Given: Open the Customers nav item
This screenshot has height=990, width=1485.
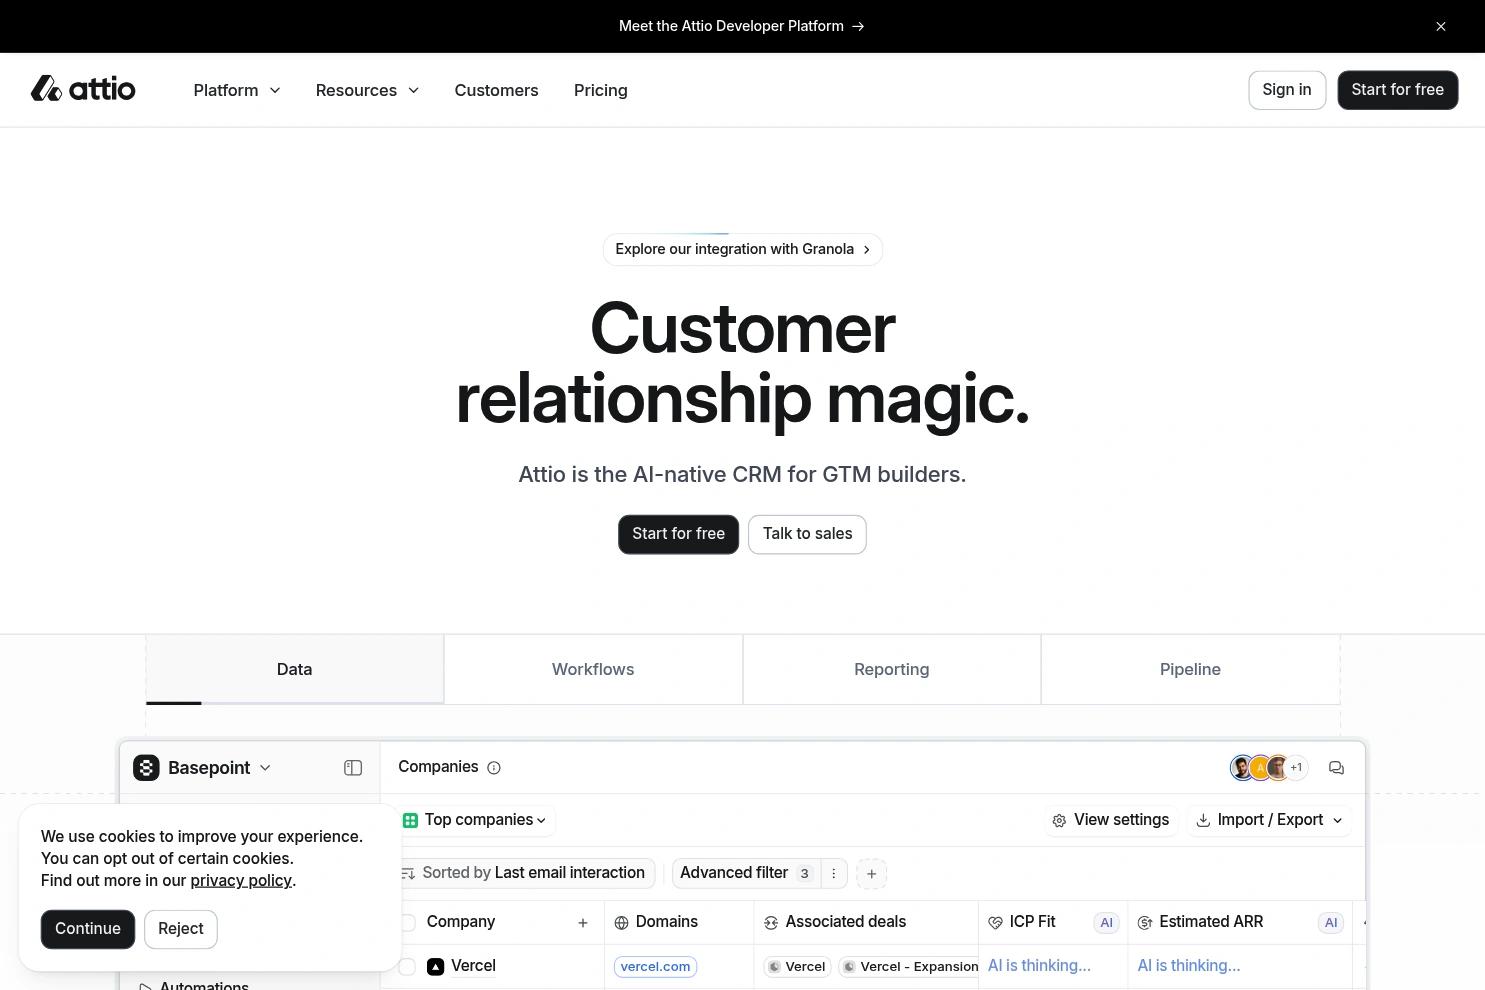Looking at the screenshot, I should [x=496, y=90].
